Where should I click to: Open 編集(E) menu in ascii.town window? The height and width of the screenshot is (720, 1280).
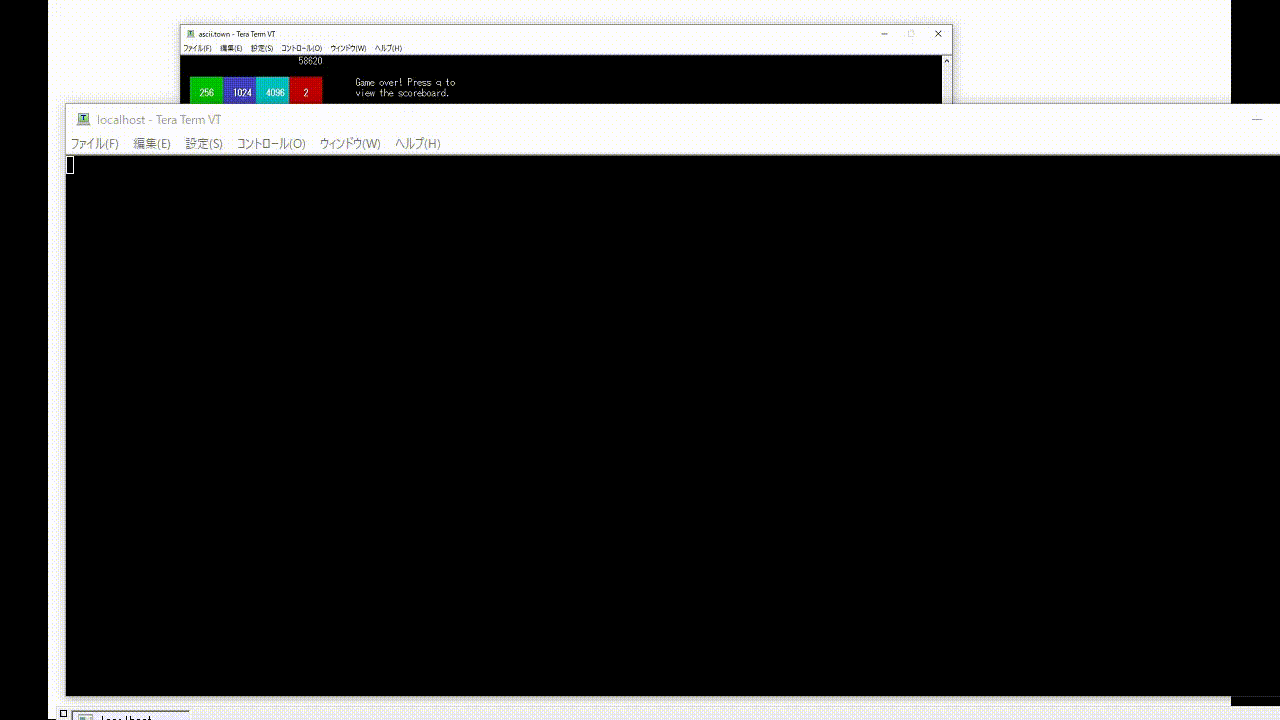[231, 48]
